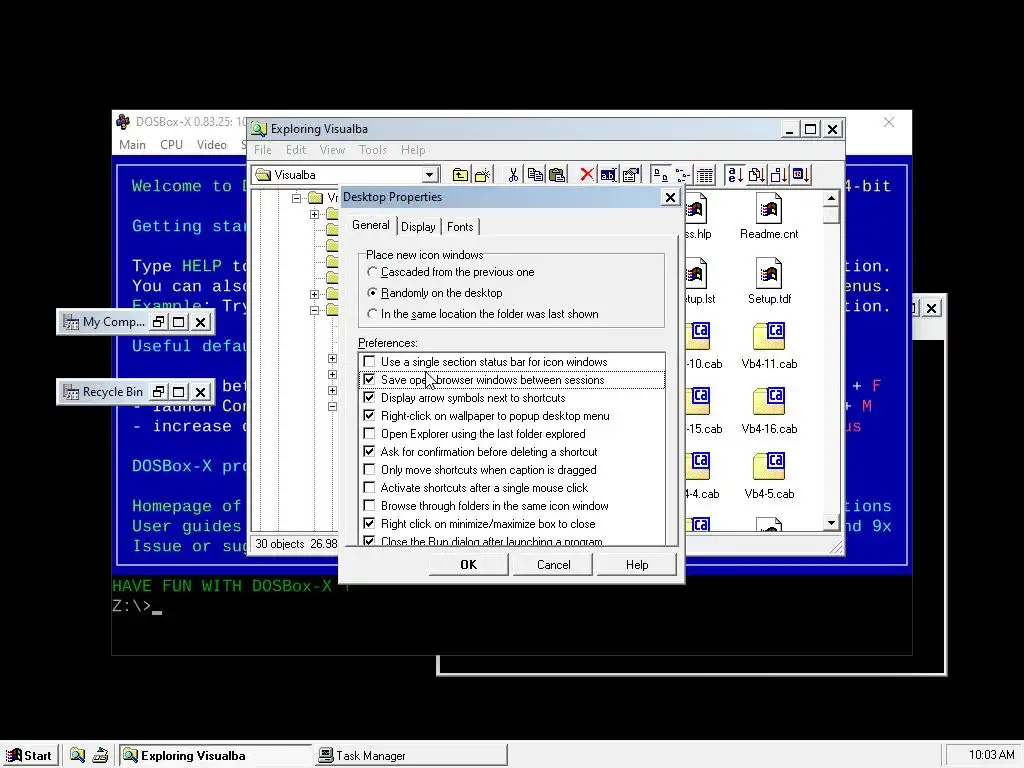Open DOSBox-X Video menu
1024x768 pixels.
(x=212, y=145)
